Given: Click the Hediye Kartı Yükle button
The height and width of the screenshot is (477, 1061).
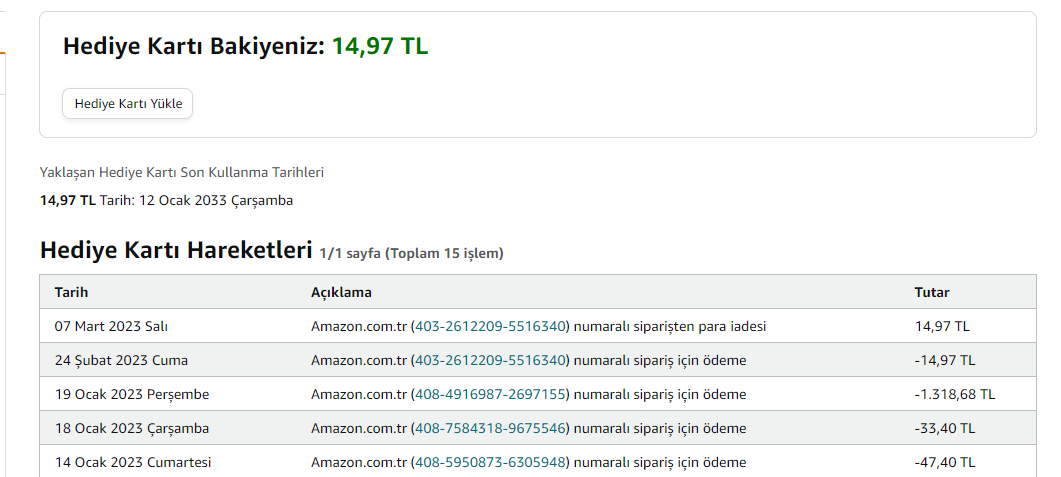Looking at the screenshot, I should pos(128,103).
